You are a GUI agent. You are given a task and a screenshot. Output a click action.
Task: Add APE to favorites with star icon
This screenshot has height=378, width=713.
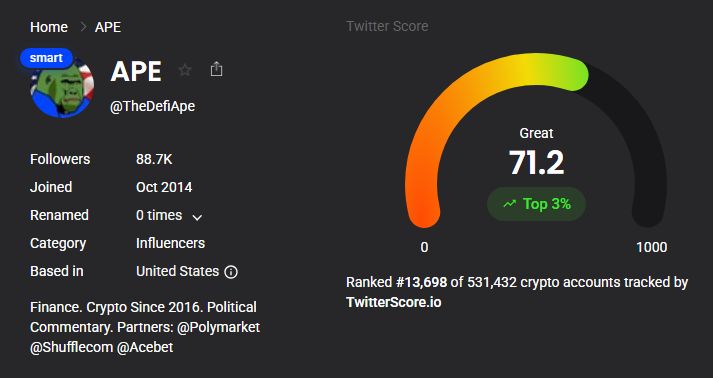[x=185, y=70]
